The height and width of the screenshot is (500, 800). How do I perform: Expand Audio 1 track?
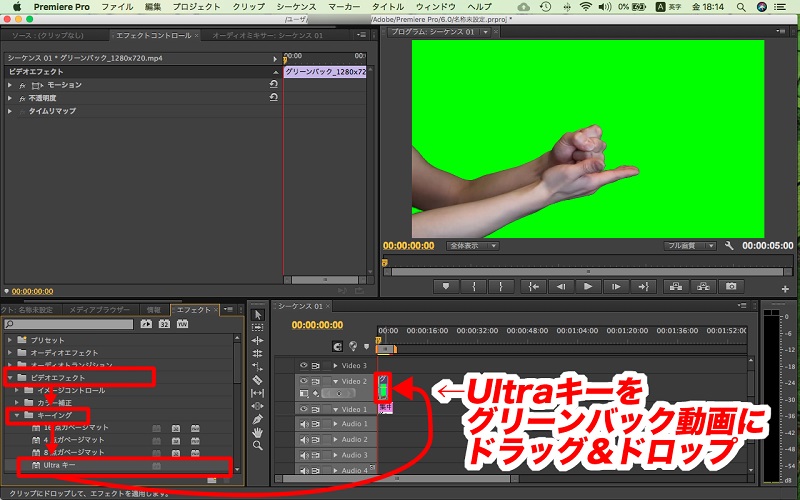point(336,424)
